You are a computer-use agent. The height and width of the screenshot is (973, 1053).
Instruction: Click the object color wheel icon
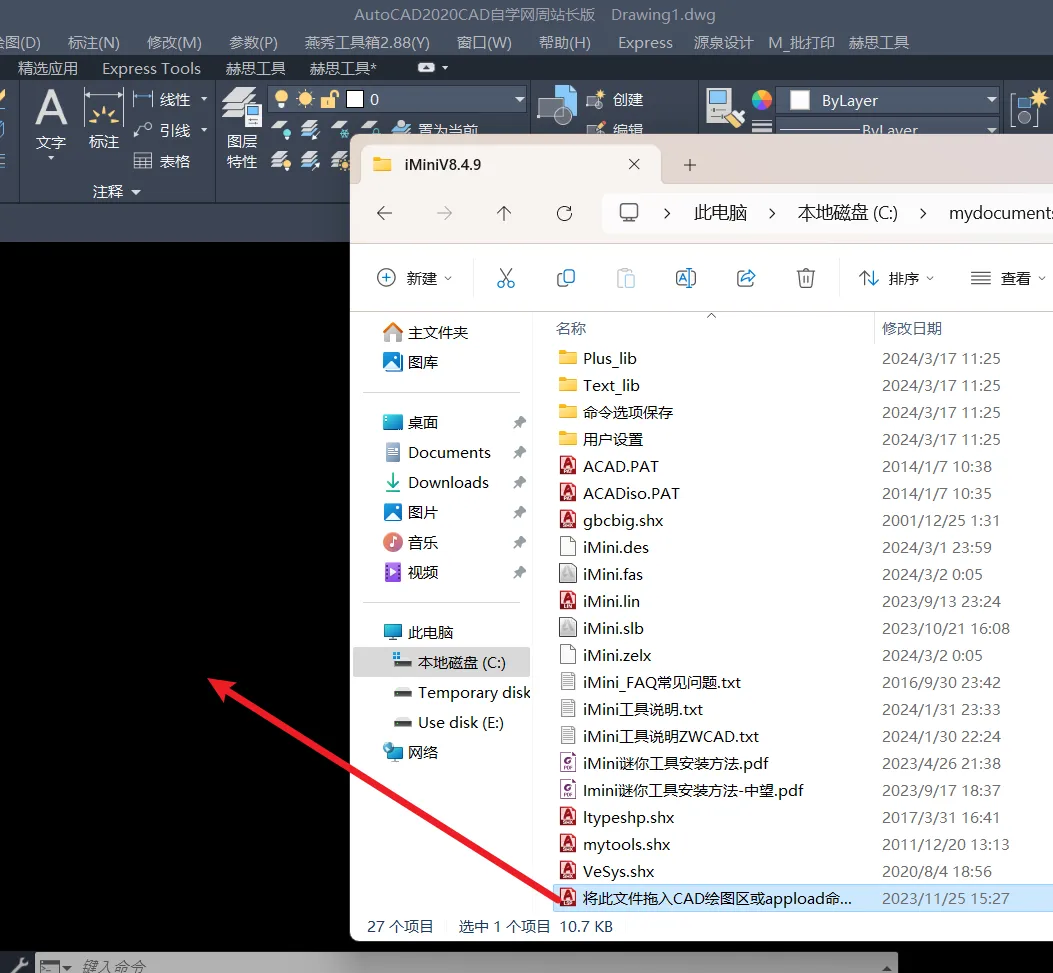[x=762, y=100]
